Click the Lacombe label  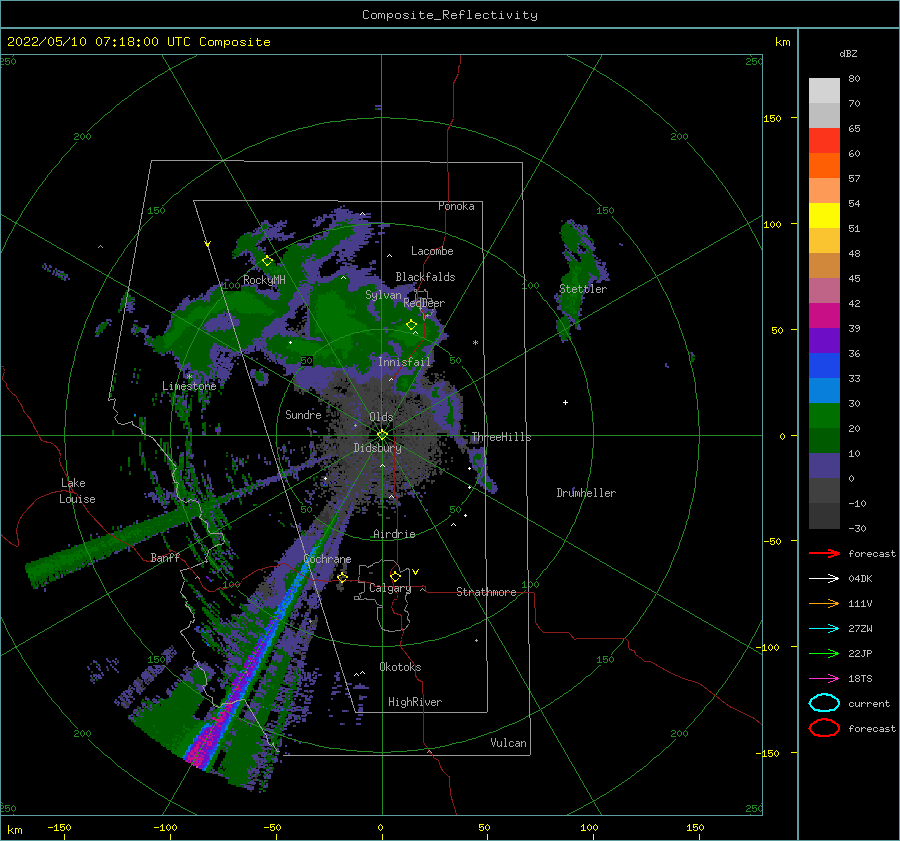tap(432, 251)
